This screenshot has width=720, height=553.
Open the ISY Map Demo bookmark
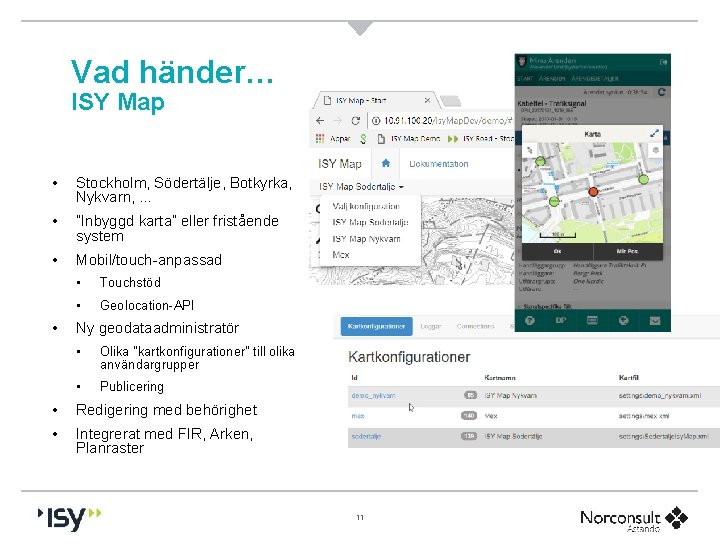coord(409,138)
